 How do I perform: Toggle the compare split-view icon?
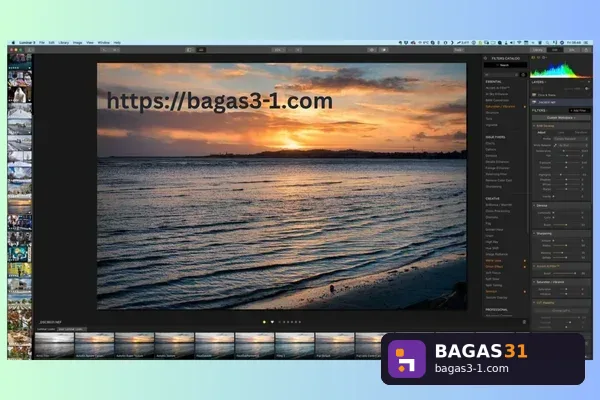click(189, 50)
